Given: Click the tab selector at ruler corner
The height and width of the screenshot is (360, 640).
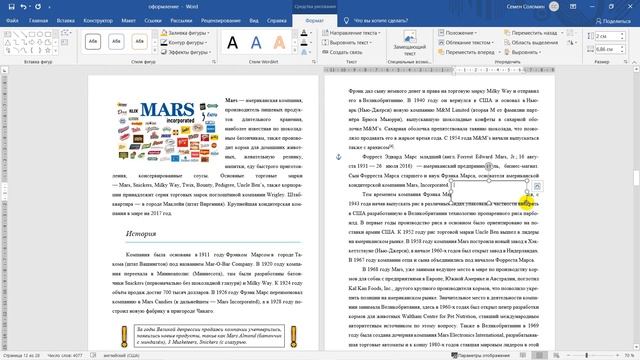Looking at the screenshot, I should pyautogui.click(x=4, y=70).
